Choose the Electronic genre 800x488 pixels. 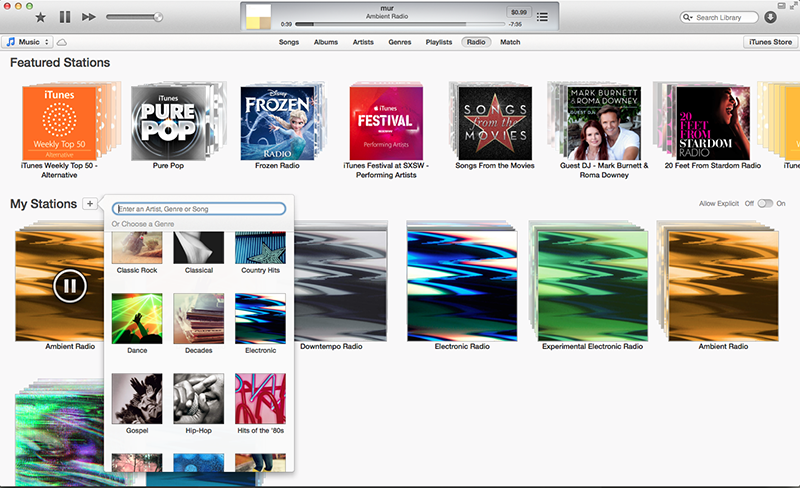point(260,319)
